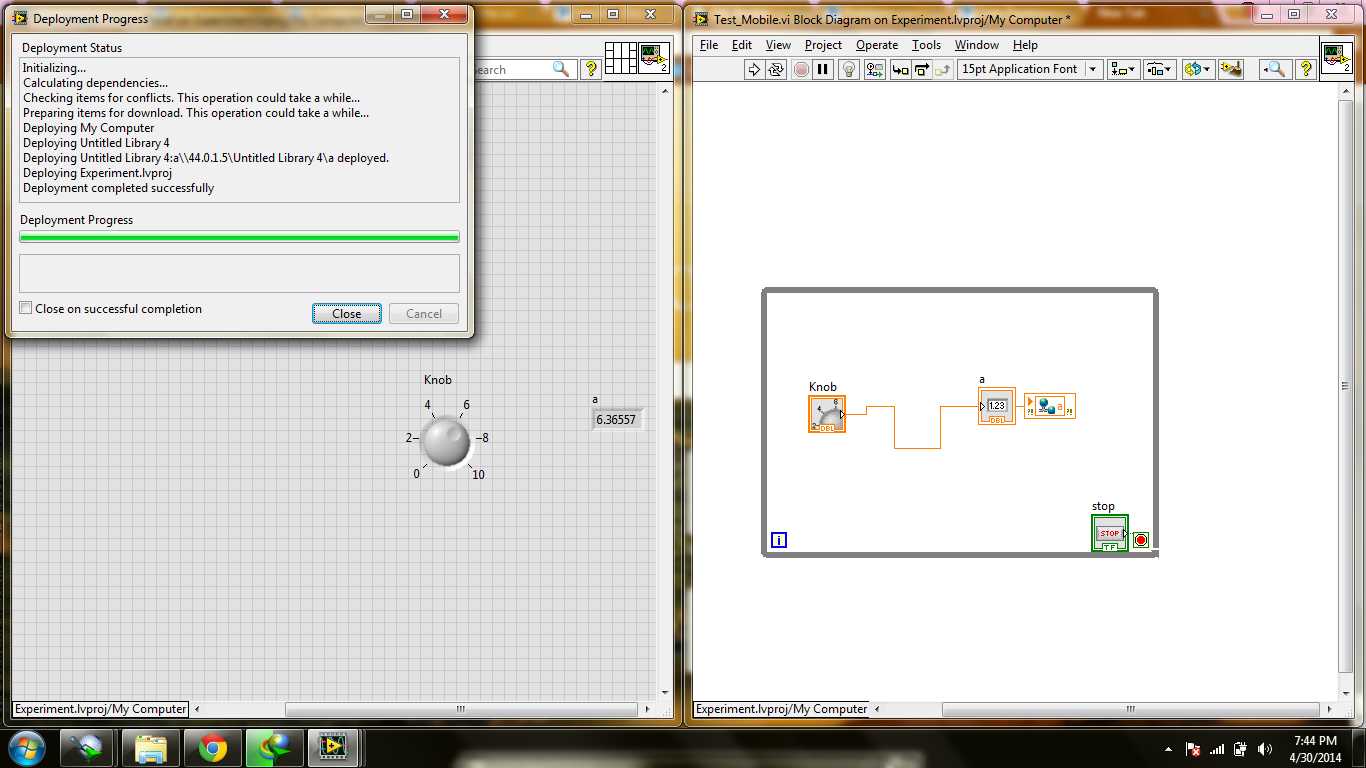Click the Step Into icon
Screen dimensions: 1366x768
point(901,69)
